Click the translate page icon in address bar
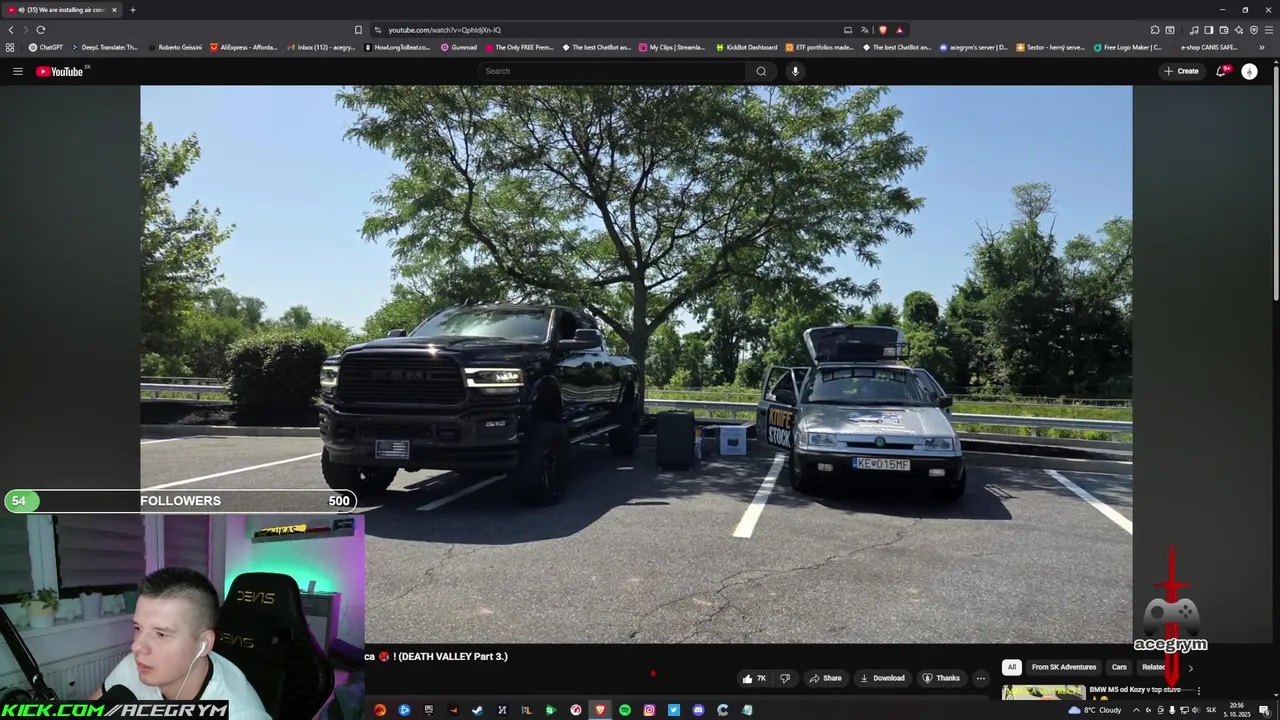Image resolution: width=1280 pixels, height=720 pixels. (865, 30)
